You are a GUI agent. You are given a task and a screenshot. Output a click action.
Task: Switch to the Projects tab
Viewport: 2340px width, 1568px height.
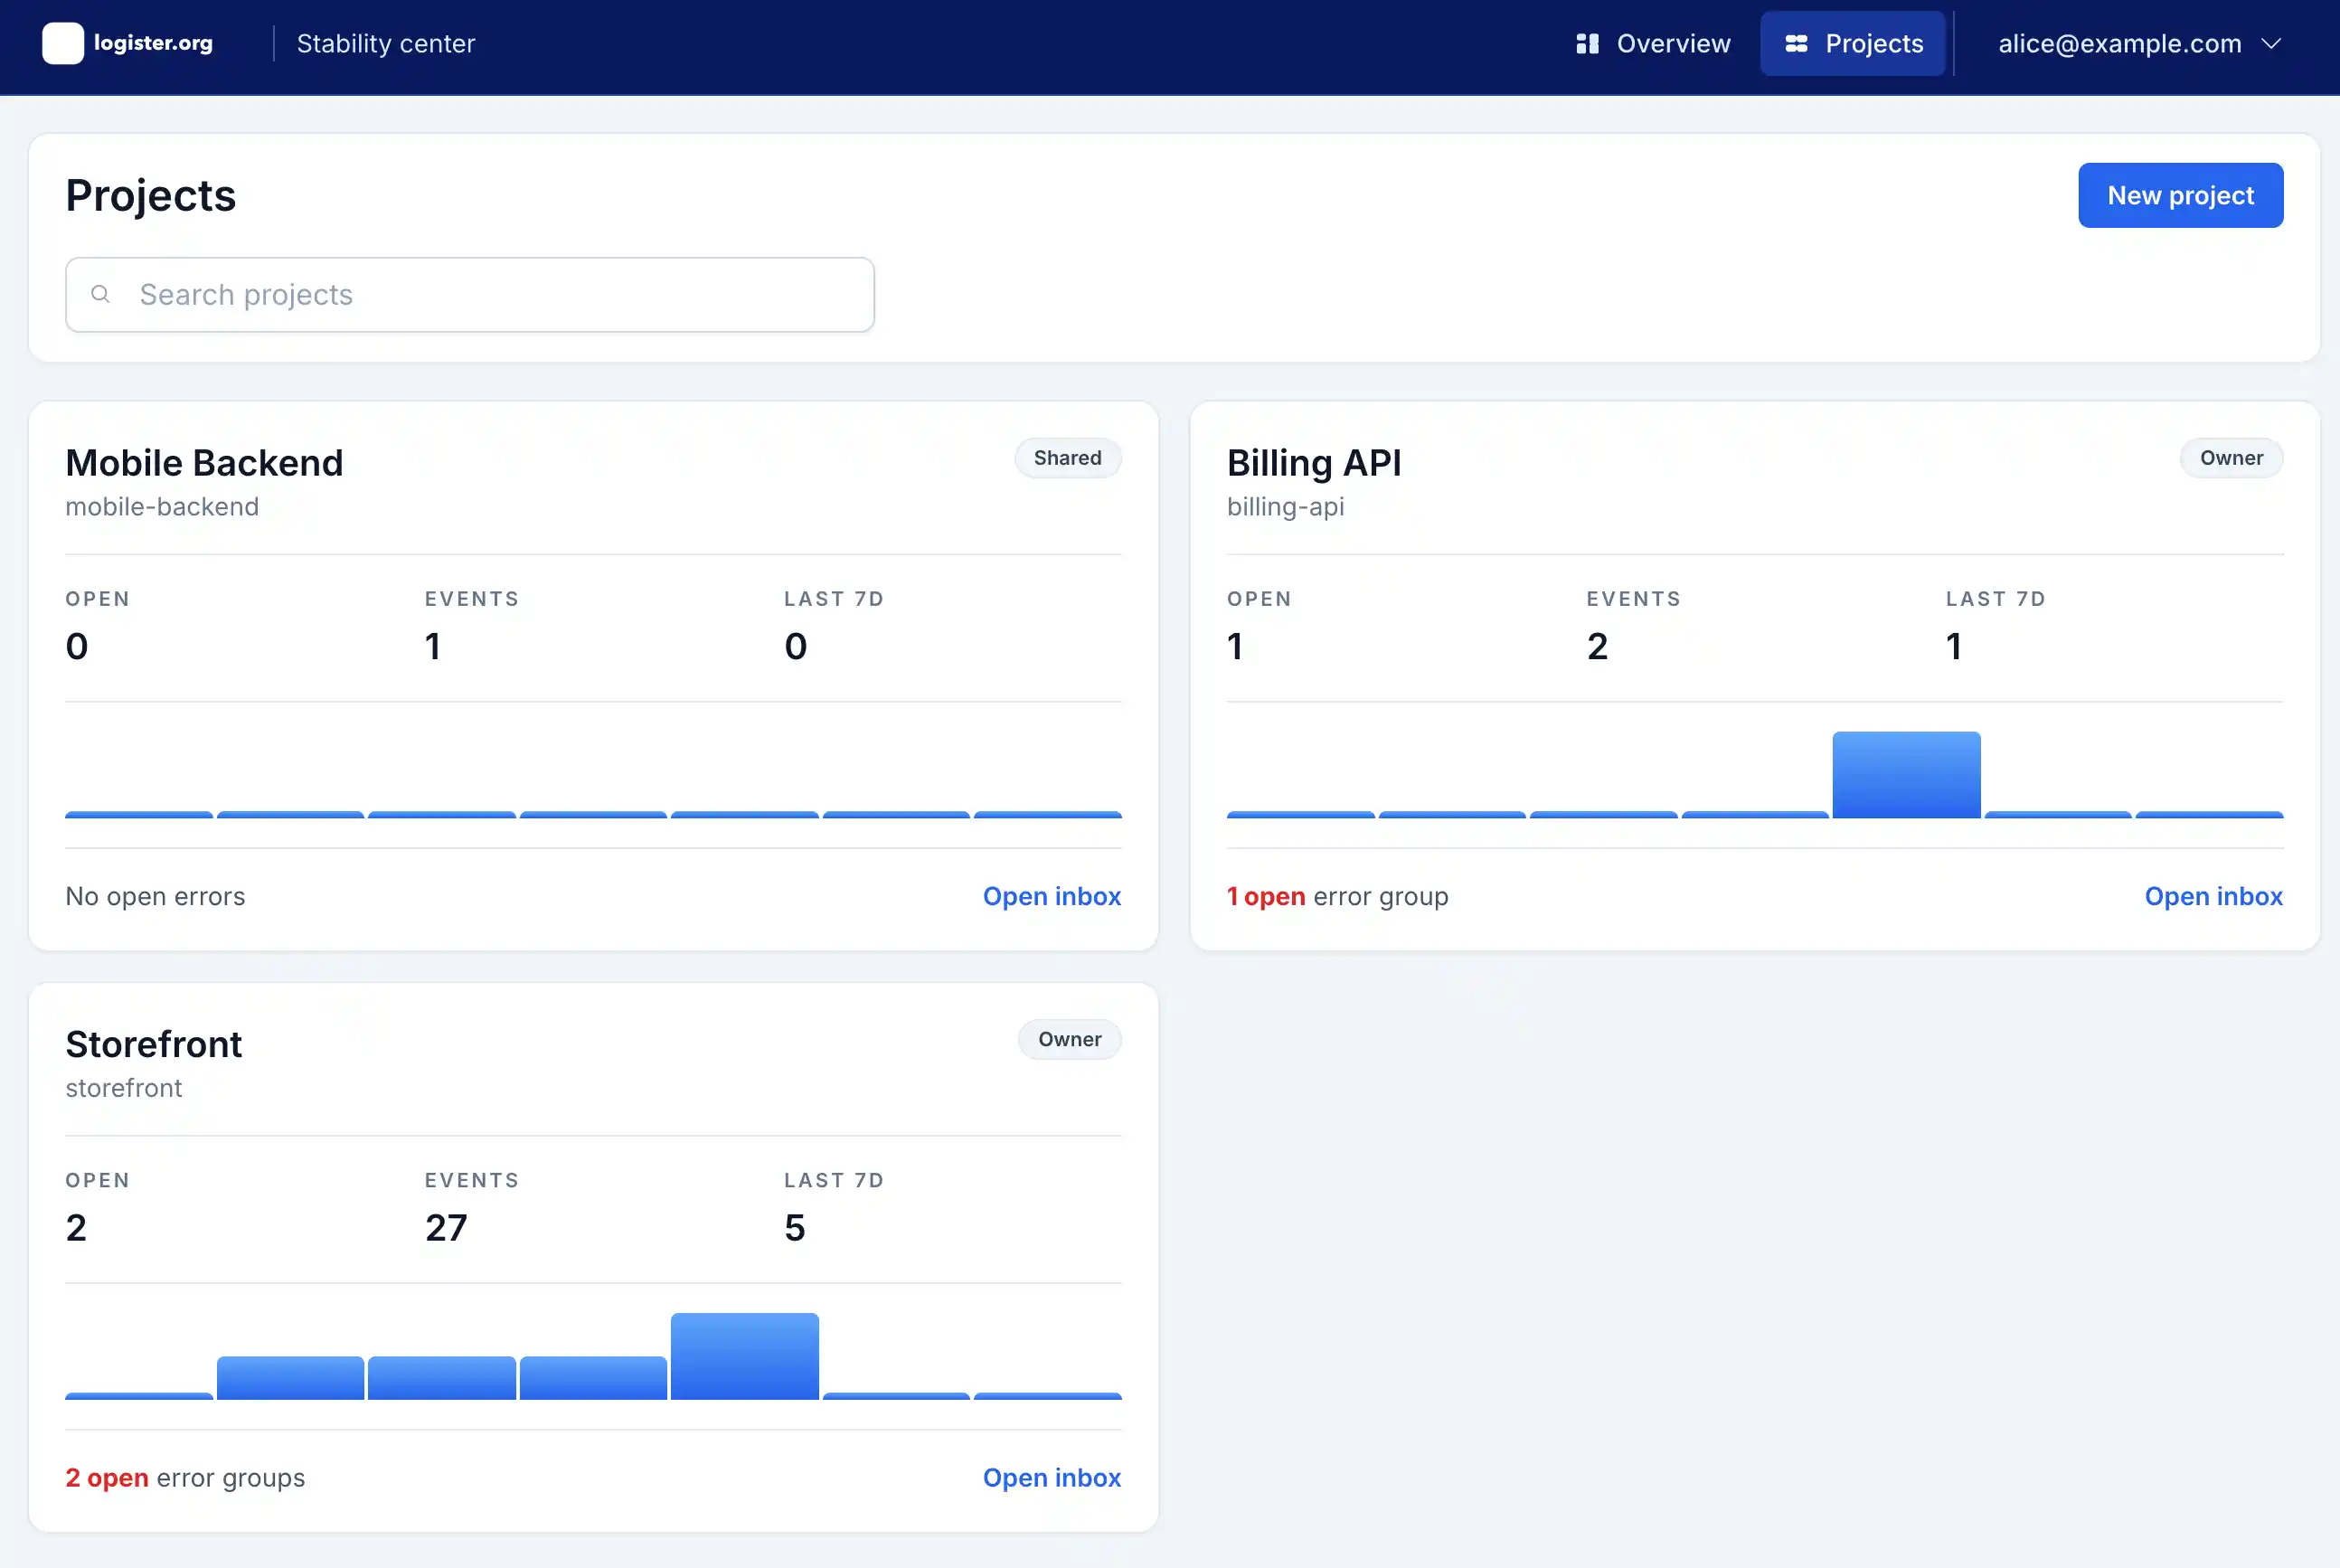tap(1852, 43)
